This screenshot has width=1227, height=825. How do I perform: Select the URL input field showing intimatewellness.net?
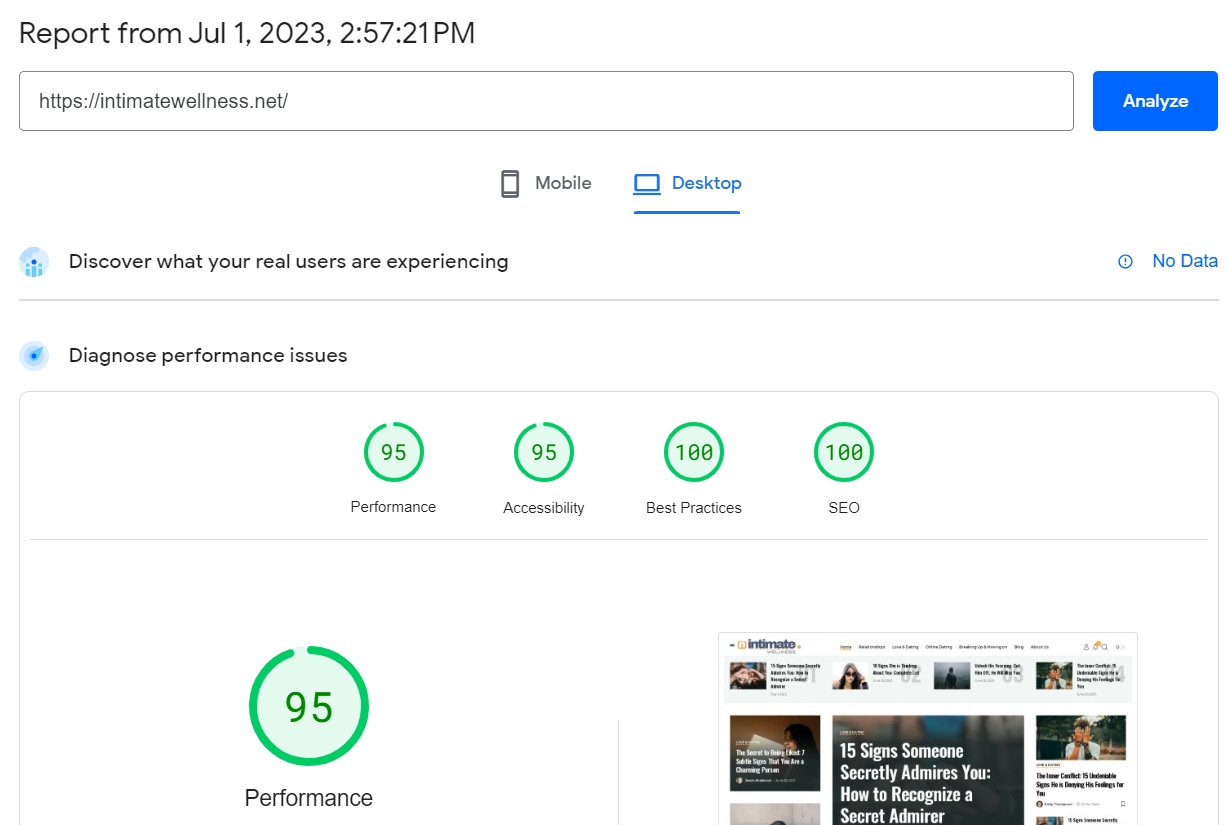[547, 100]
